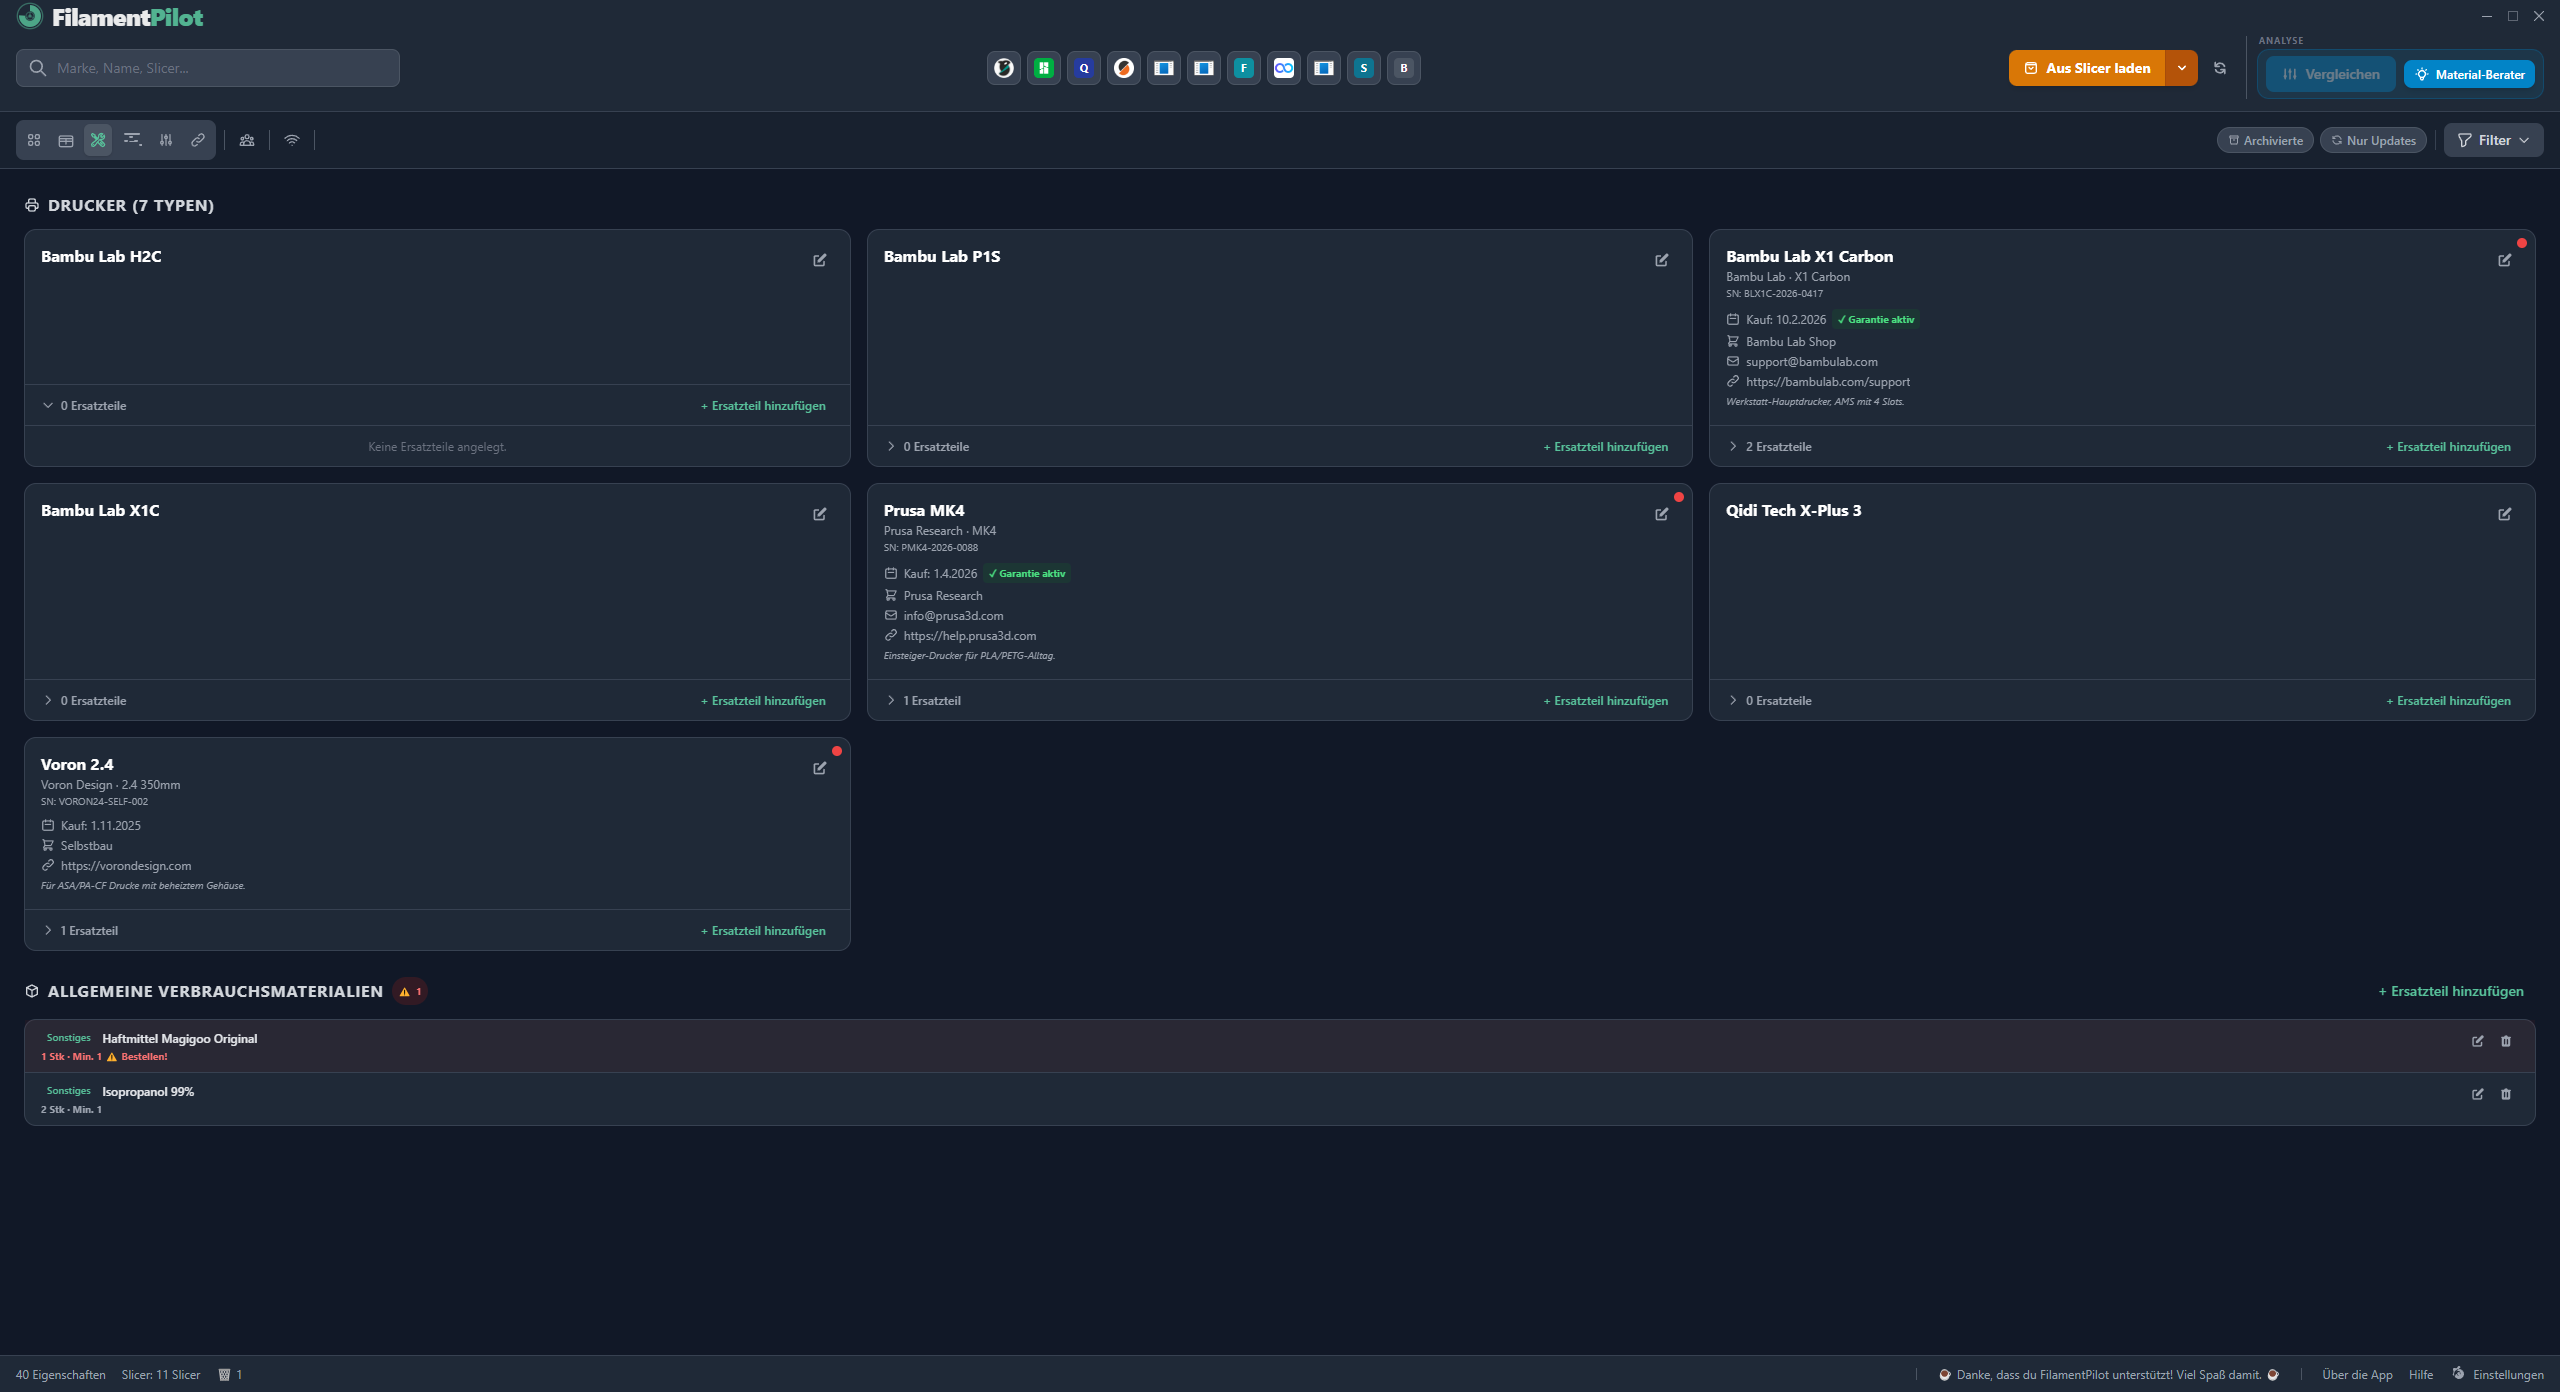Open the Vergleichen analysis tab

(2331, 74)
